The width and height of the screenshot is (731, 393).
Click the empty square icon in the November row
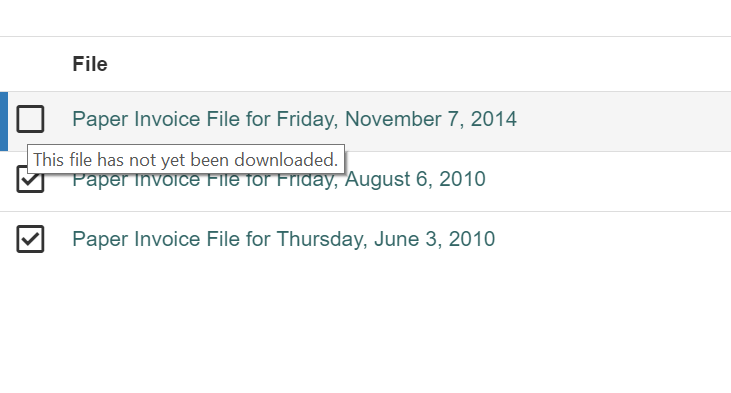click(x=30, y=119)
